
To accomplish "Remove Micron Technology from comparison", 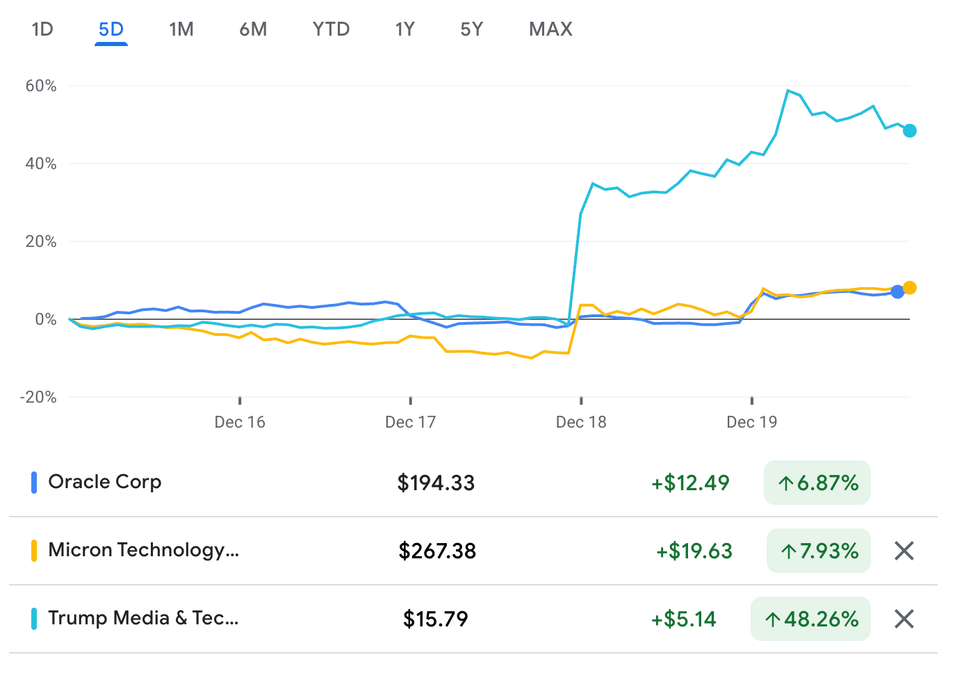I will (904, 551).
